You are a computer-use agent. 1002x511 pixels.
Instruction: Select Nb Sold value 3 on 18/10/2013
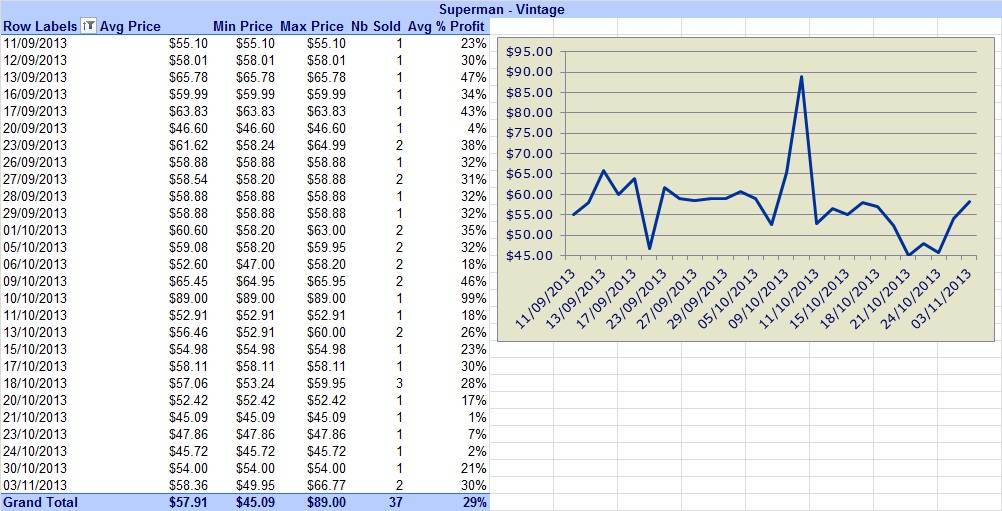tap(399, 383)
